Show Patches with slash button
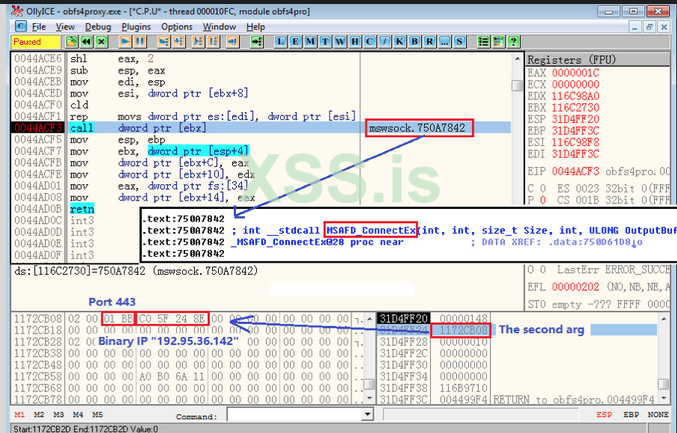This screenshot has width=677, height=433. pos(384,42)
